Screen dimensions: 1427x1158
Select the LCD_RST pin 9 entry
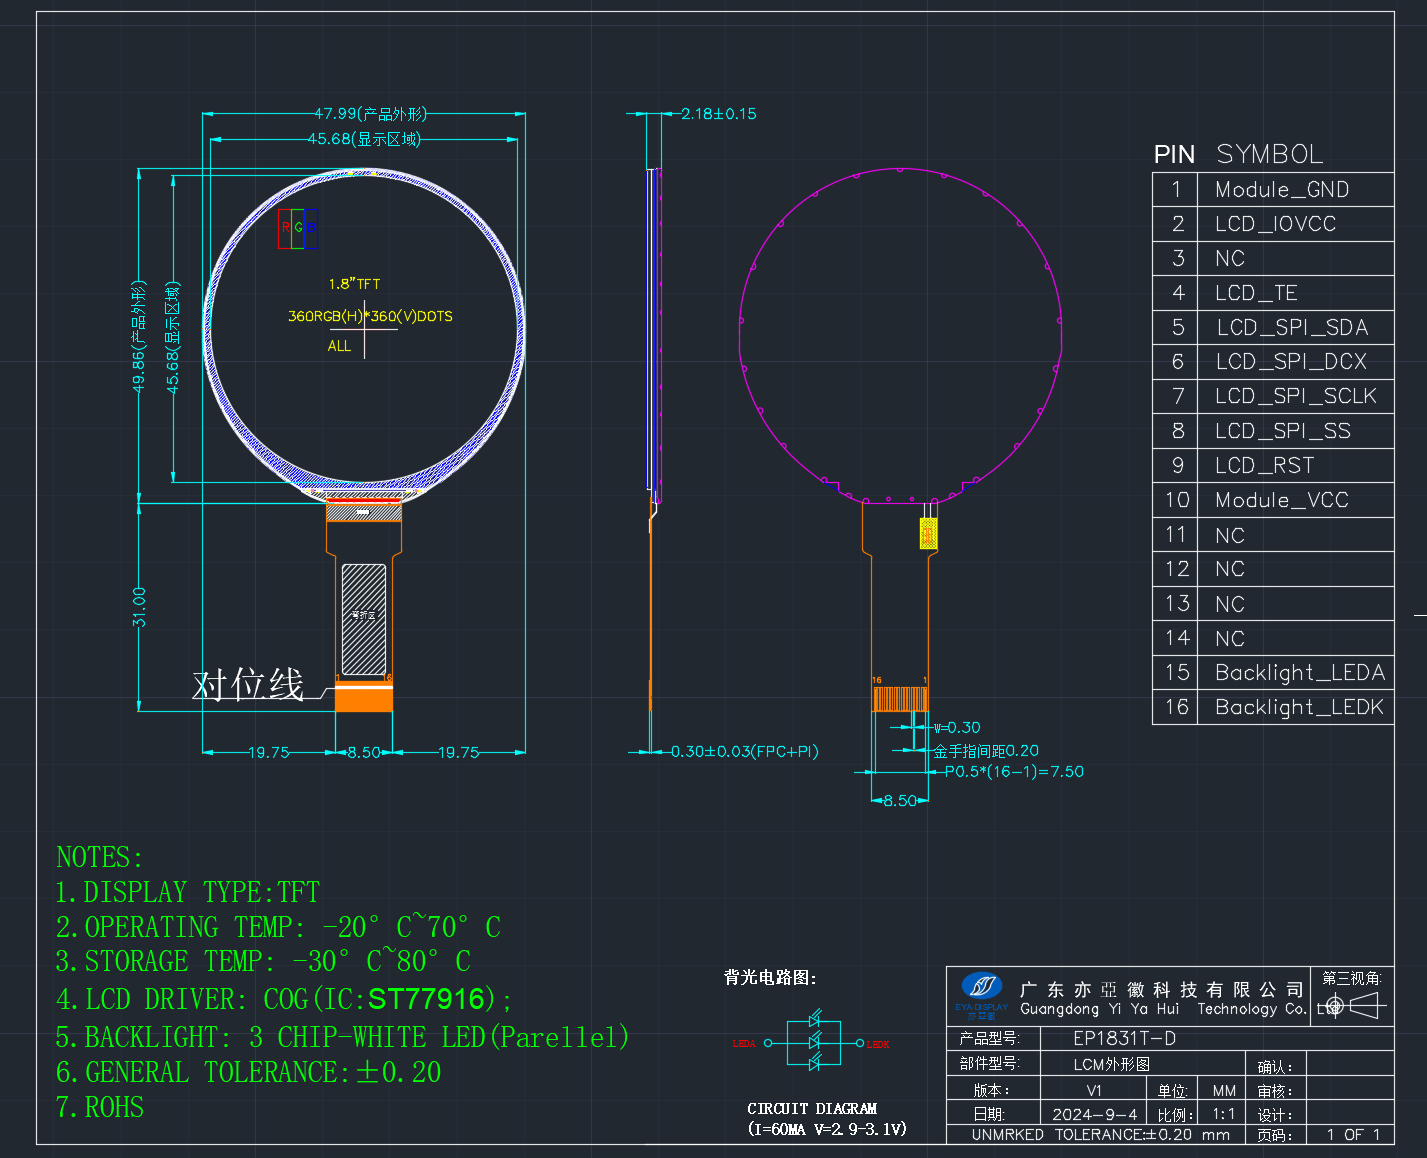(1264, 465)
